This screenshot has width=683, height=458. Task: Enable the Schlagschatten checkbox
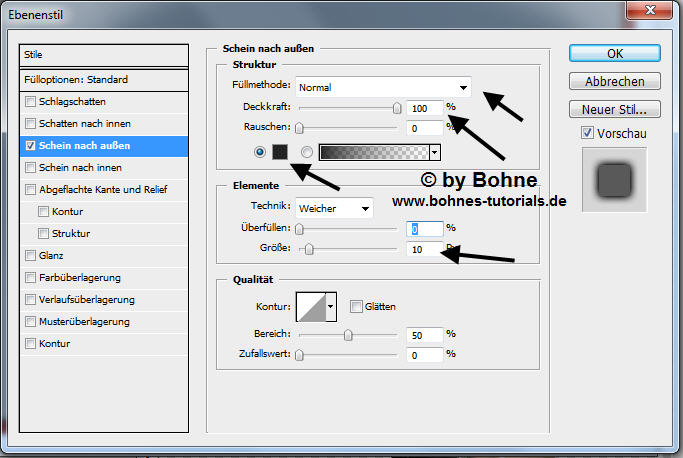click(31, 102)
